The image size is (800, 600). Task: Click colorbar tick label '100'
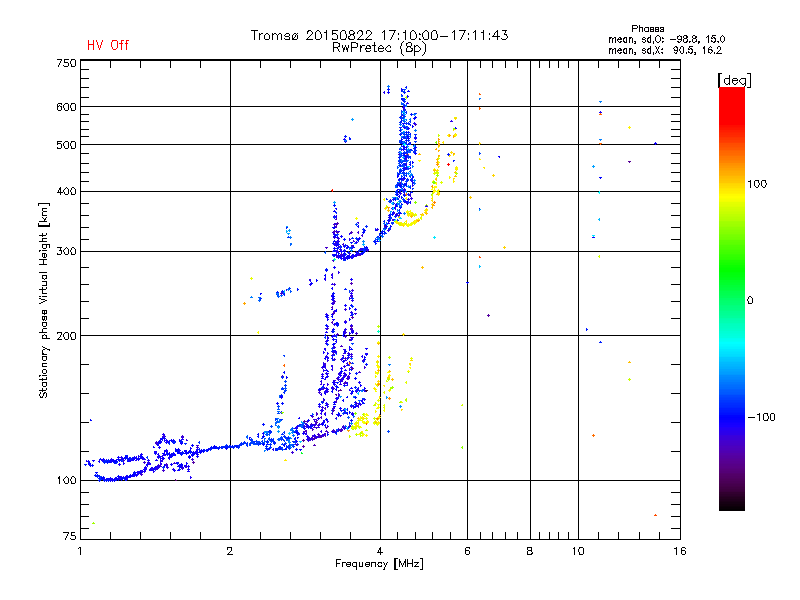757,184
